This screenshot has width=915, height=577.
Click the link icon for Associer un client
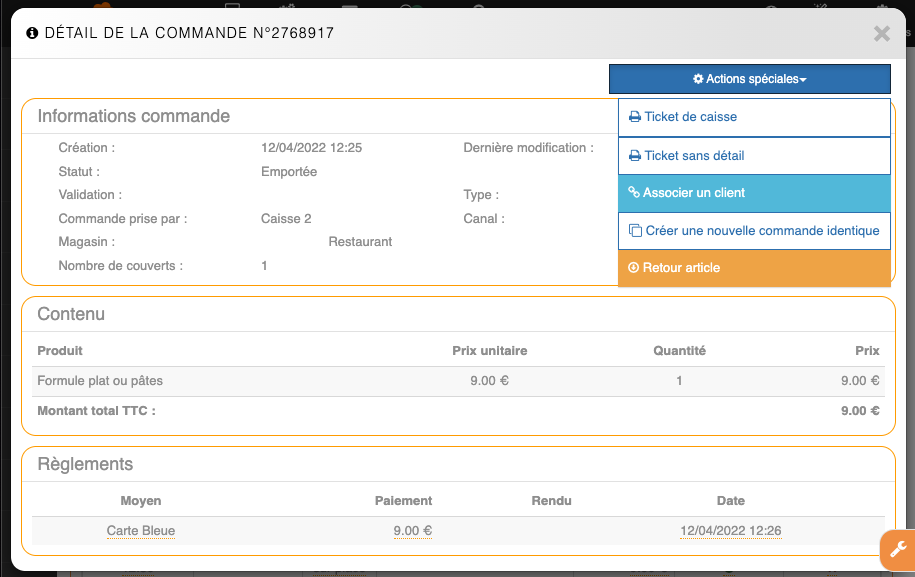(x=633, y=193)
